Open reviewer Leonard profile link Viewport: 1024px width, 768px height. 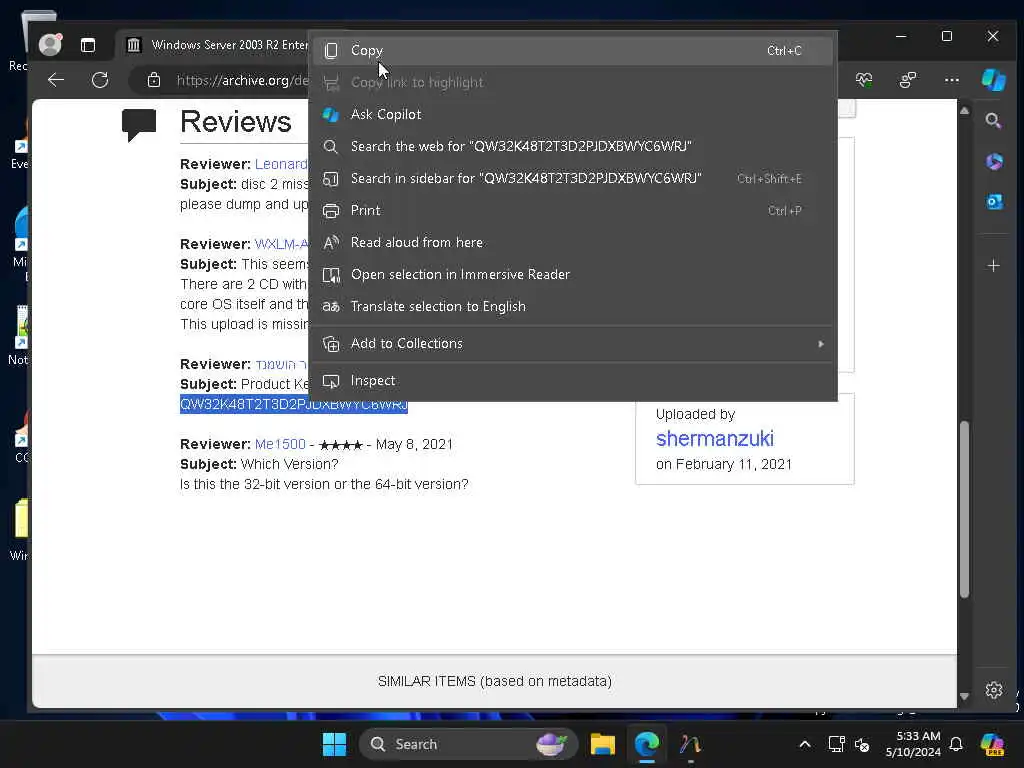tap(281, 164)
